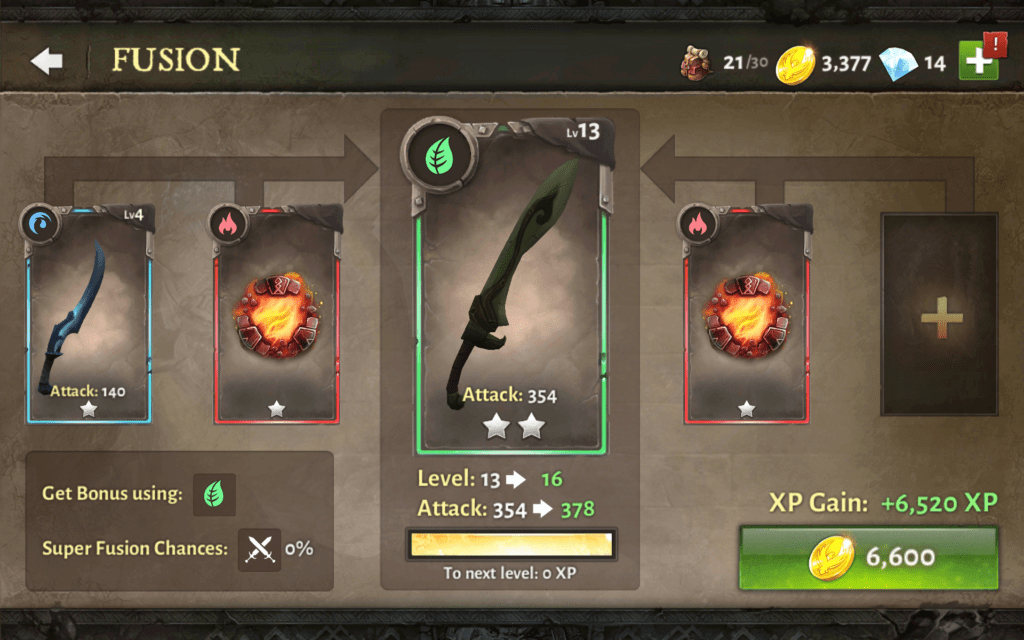Tap the green leaf element badge on main sword
Viewport: 1024px width, 640px height.
(439, 155)
